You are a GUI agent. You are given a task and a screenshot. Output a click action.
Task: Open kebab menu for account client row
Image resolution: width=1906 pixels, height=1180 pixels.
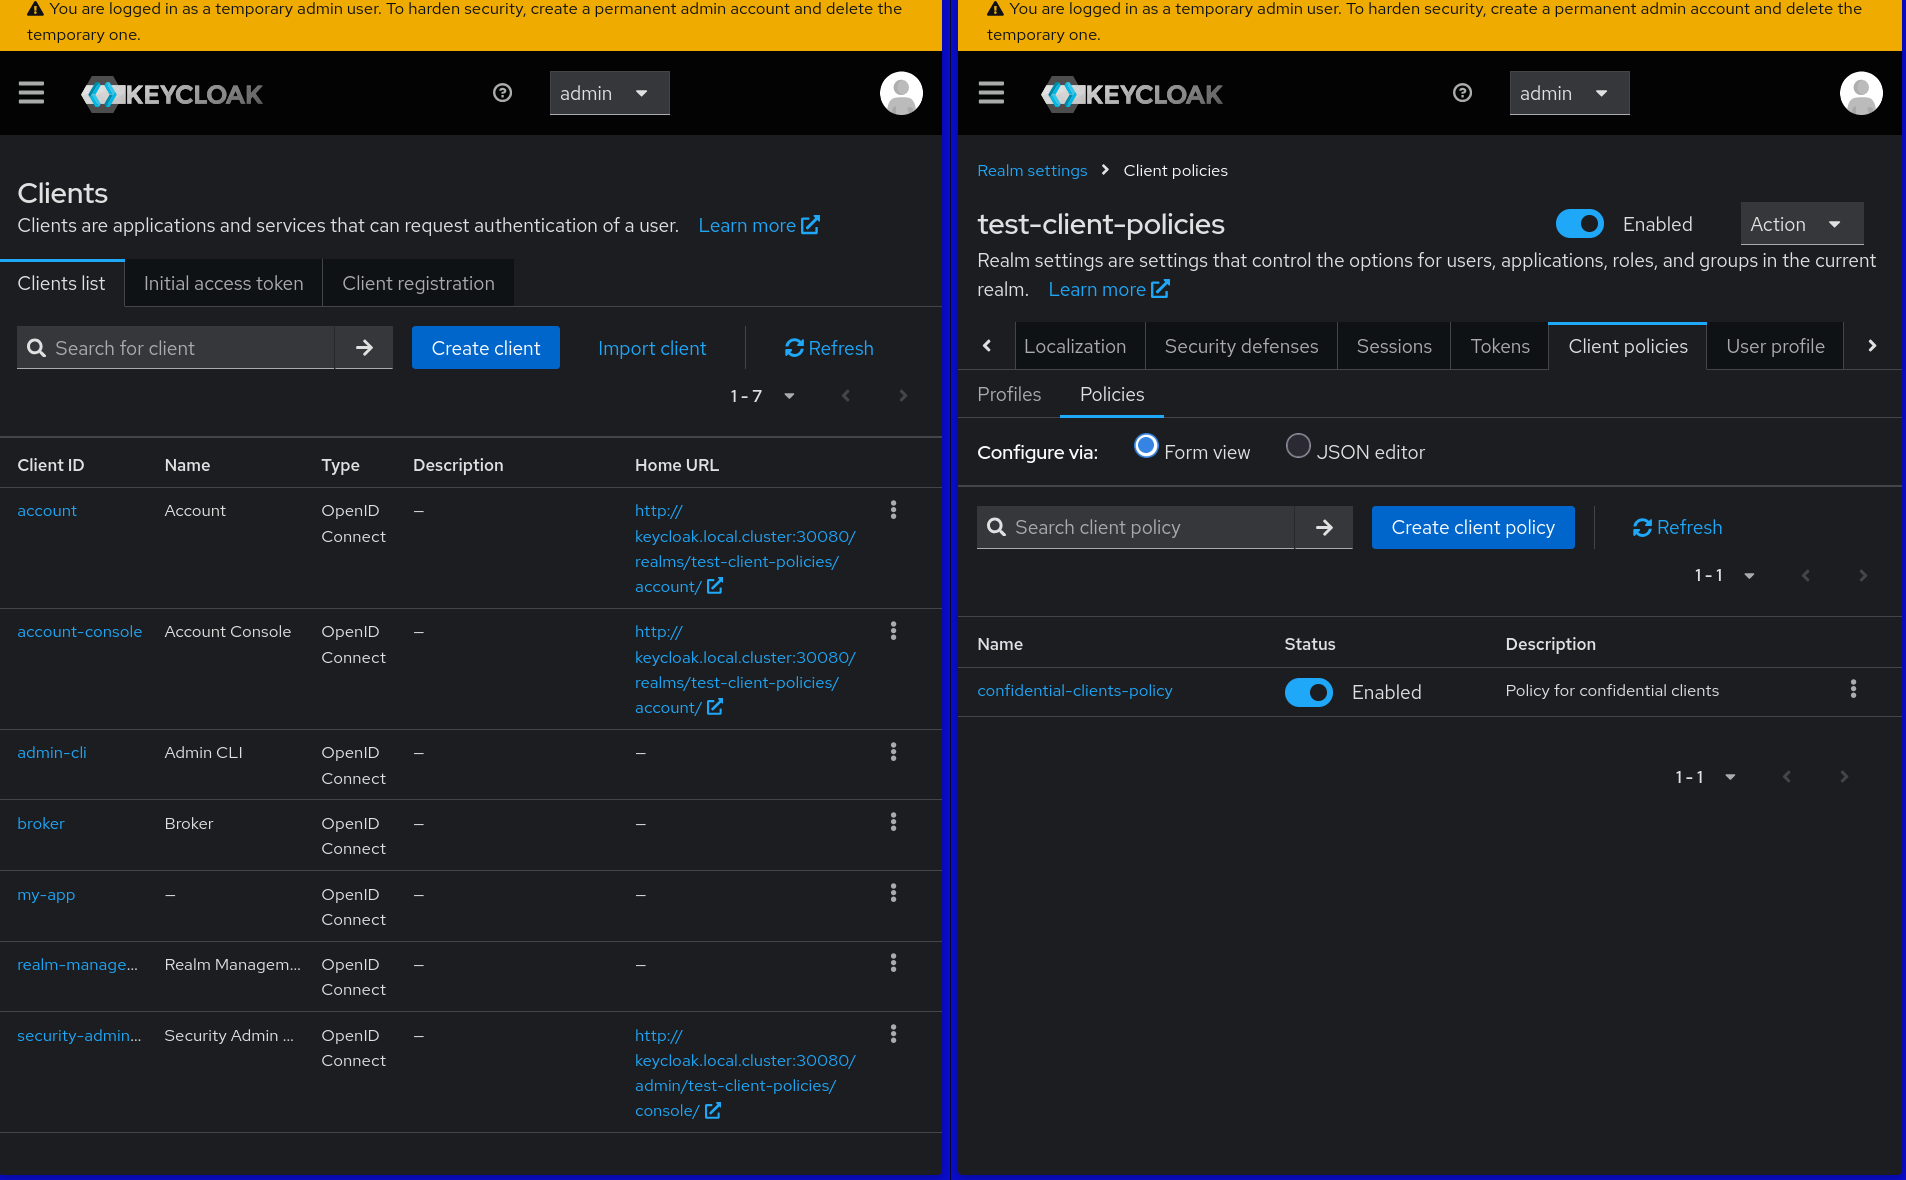pyautogui.click(x=893, y=510)
